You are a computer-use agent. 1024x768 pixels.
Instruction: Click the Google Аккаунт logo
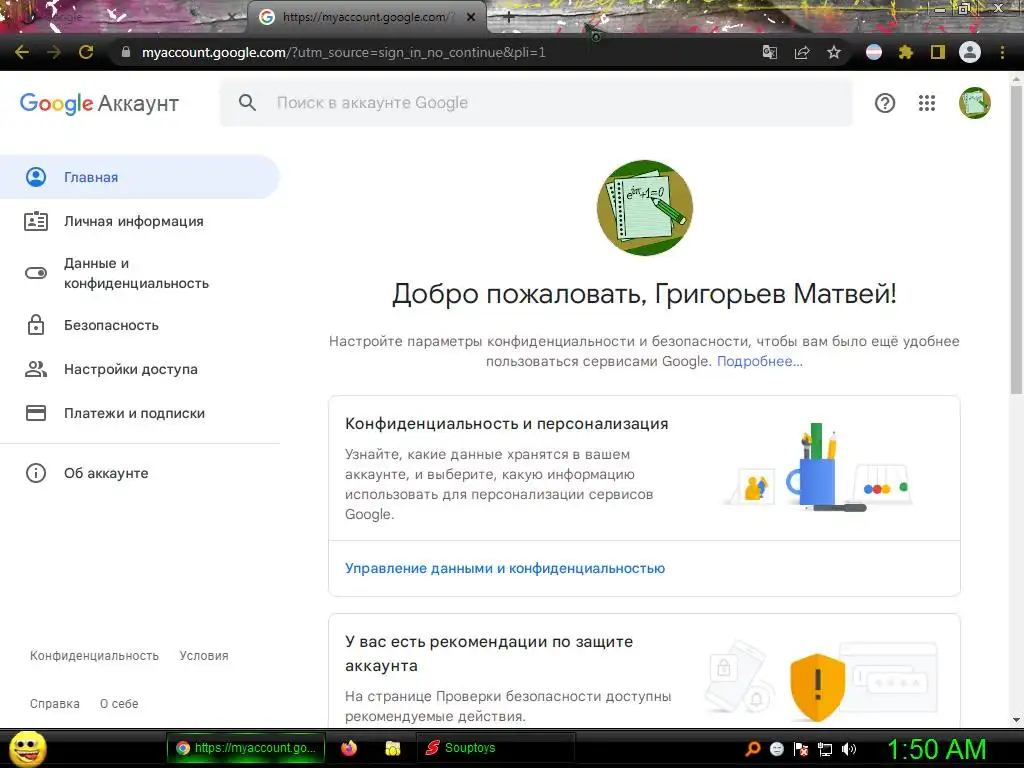coord(99,103)
